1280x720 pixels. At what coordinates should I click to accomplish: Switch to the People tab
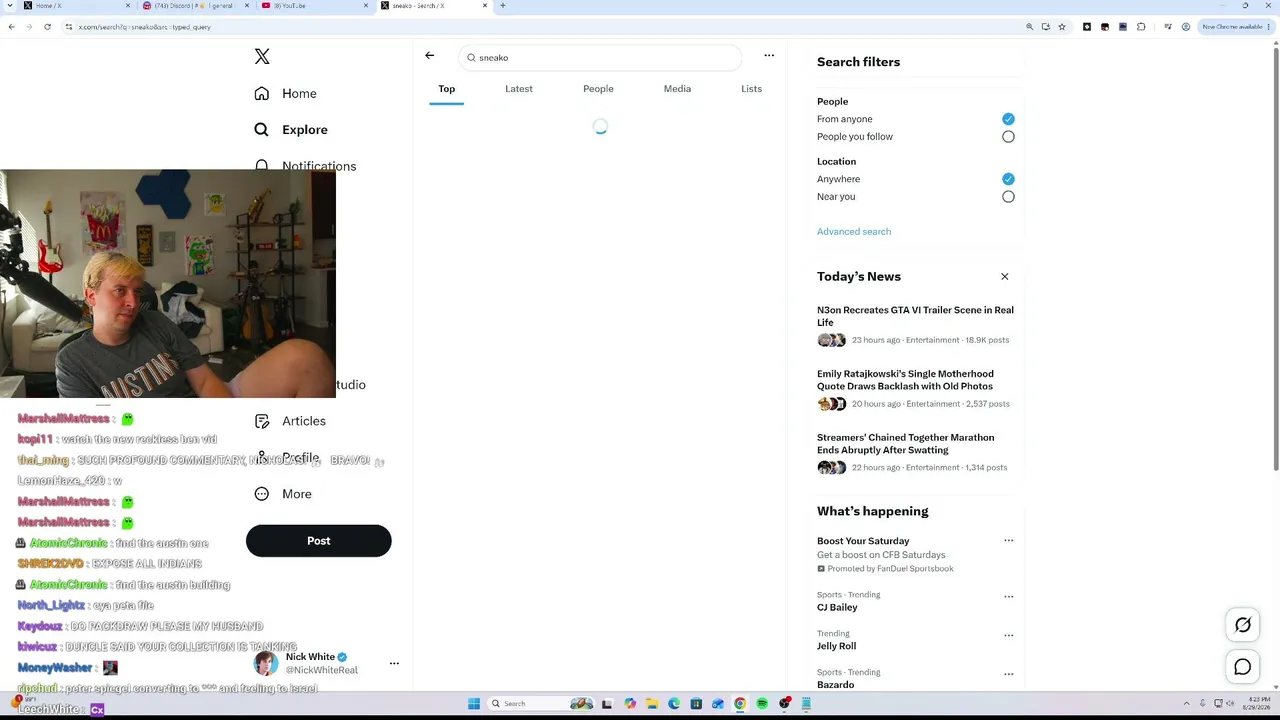(598, 89)
